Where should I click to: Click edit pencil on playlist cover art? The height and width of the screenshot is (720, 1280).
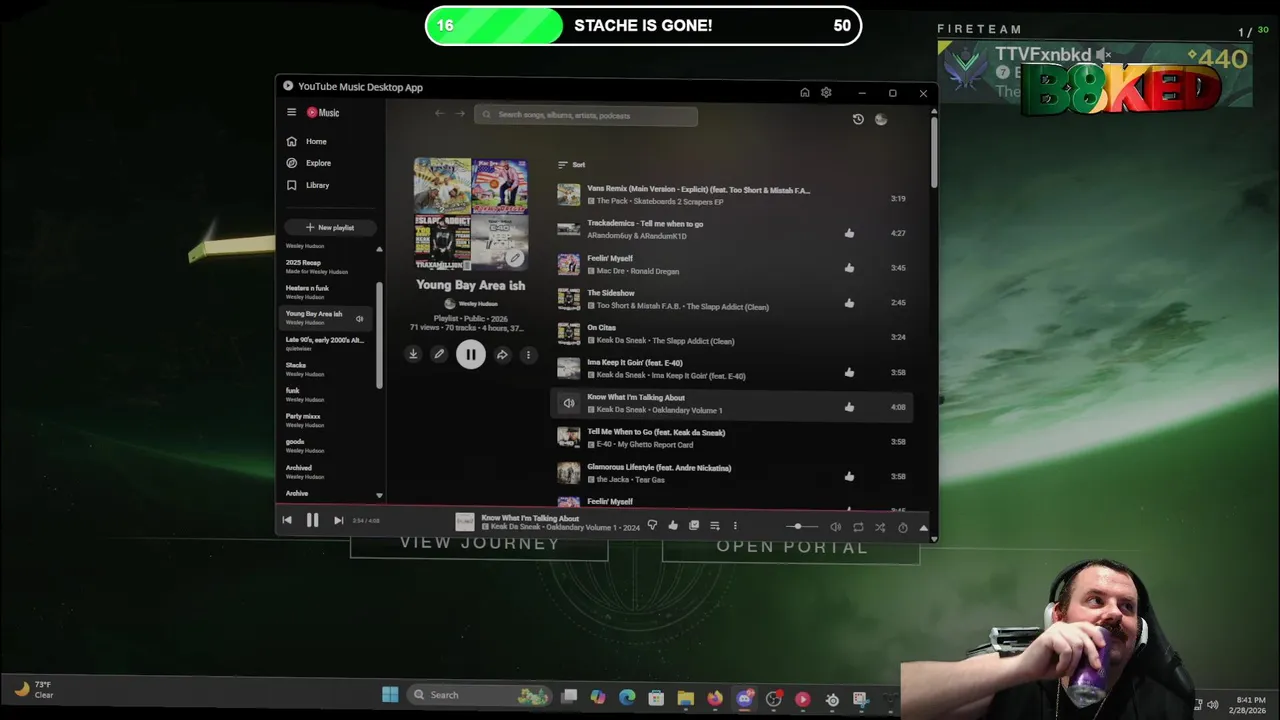coord(514,258)
